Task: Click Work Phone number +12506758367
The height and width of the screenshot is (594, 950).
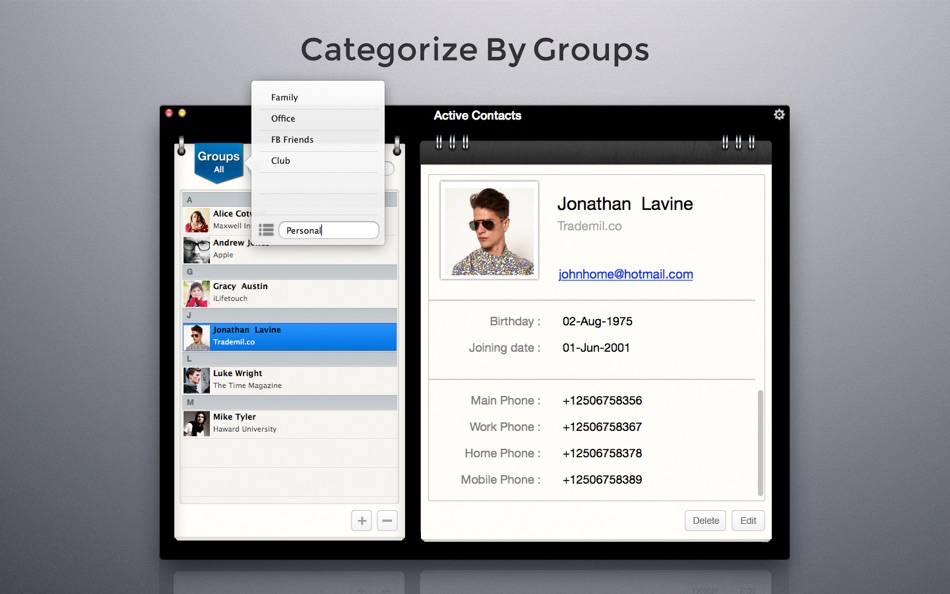Action: pos(602,427)
